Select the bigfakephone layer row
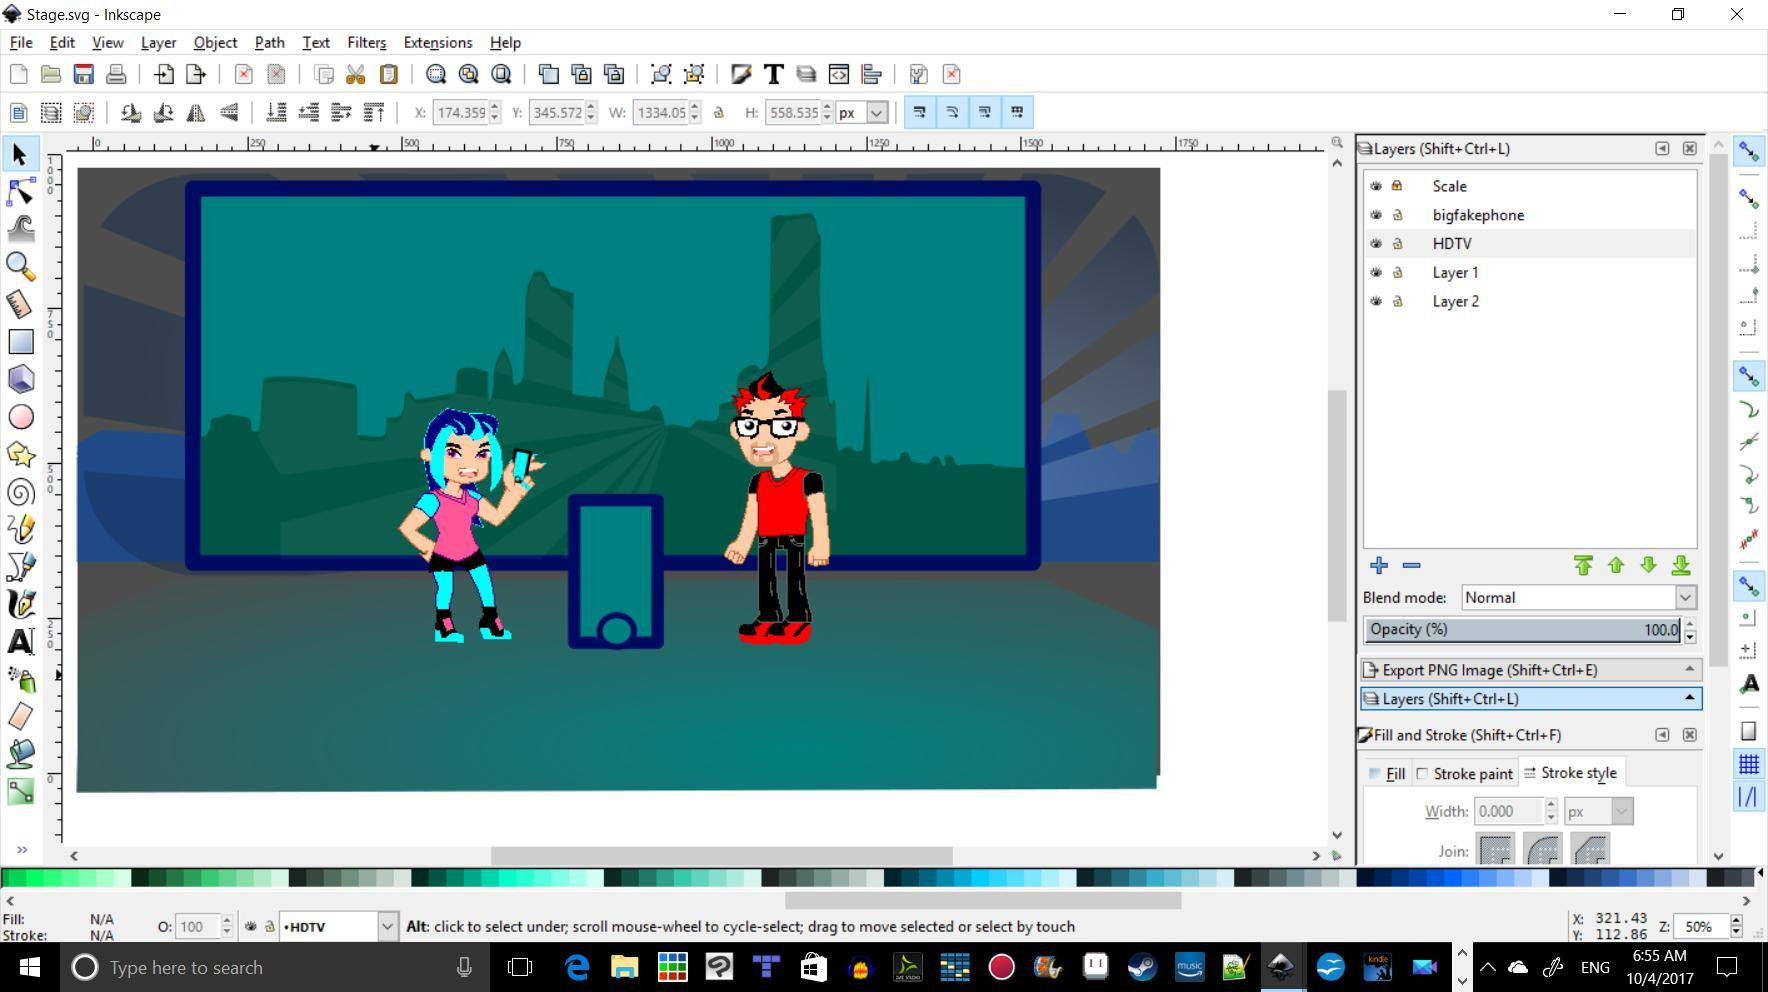This screenshot has height=992, width=1768. pos(1530,215)
